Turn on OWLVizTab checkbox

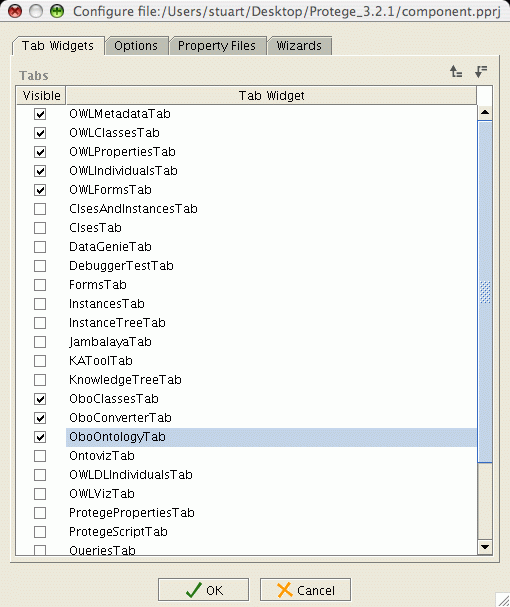tap(40, 494)
